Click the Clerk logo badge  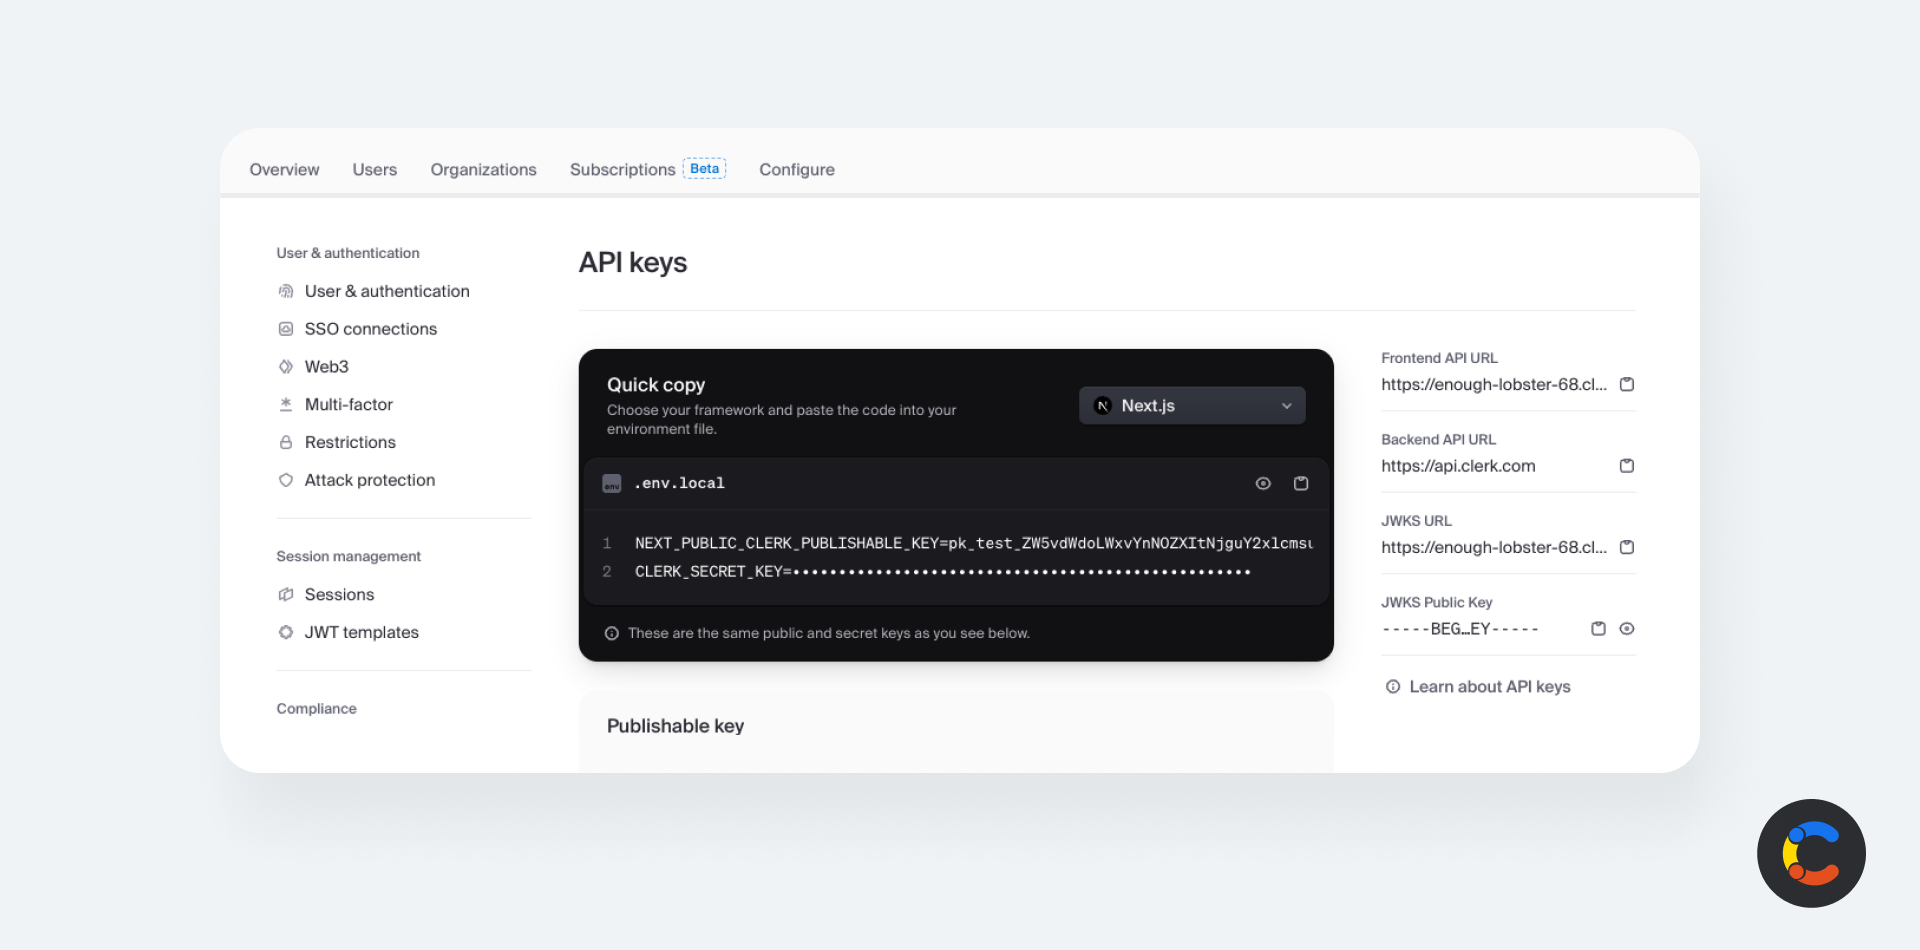[1810, 853]
